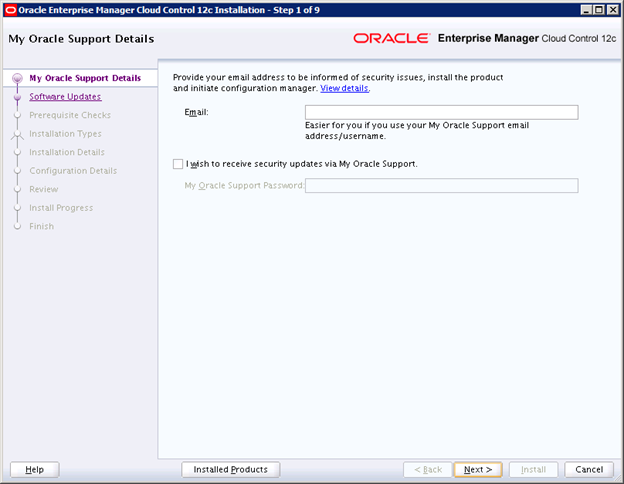Click the My Oracle Support Password field

[x=441, y=185]
